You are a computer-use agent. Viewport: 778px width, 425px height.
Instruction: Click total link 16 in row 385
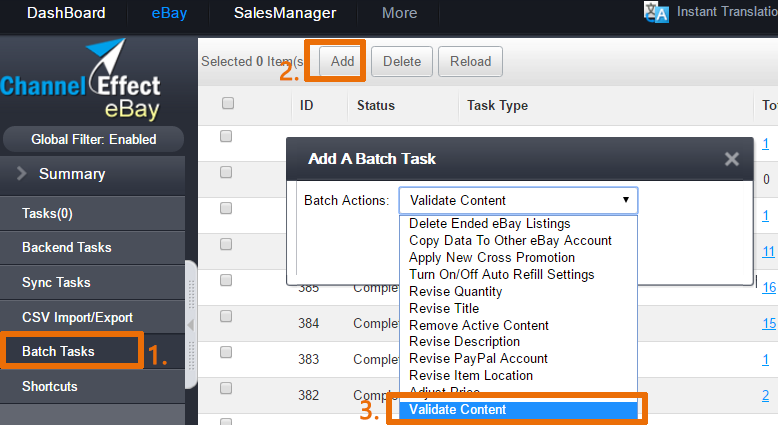[769, 287]
